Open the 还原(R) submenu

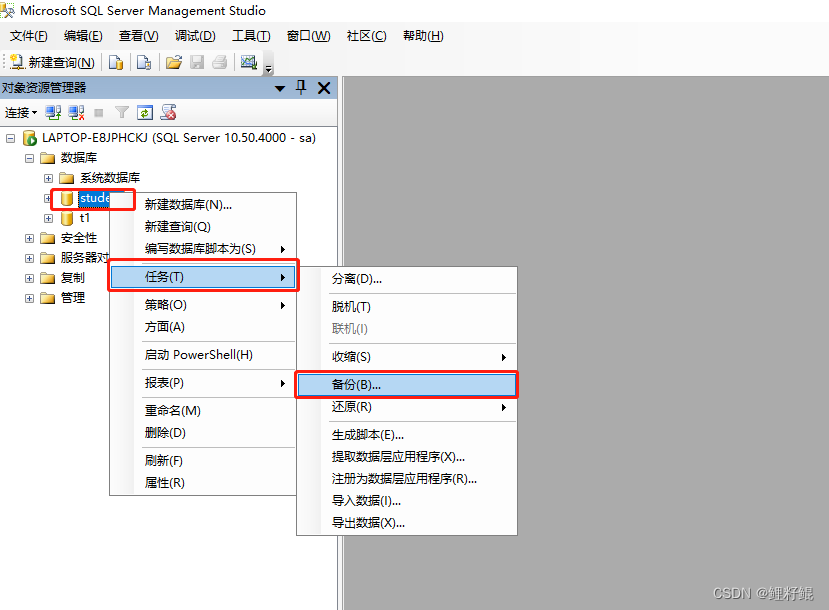pyautogui.click(x=407, y=407)
